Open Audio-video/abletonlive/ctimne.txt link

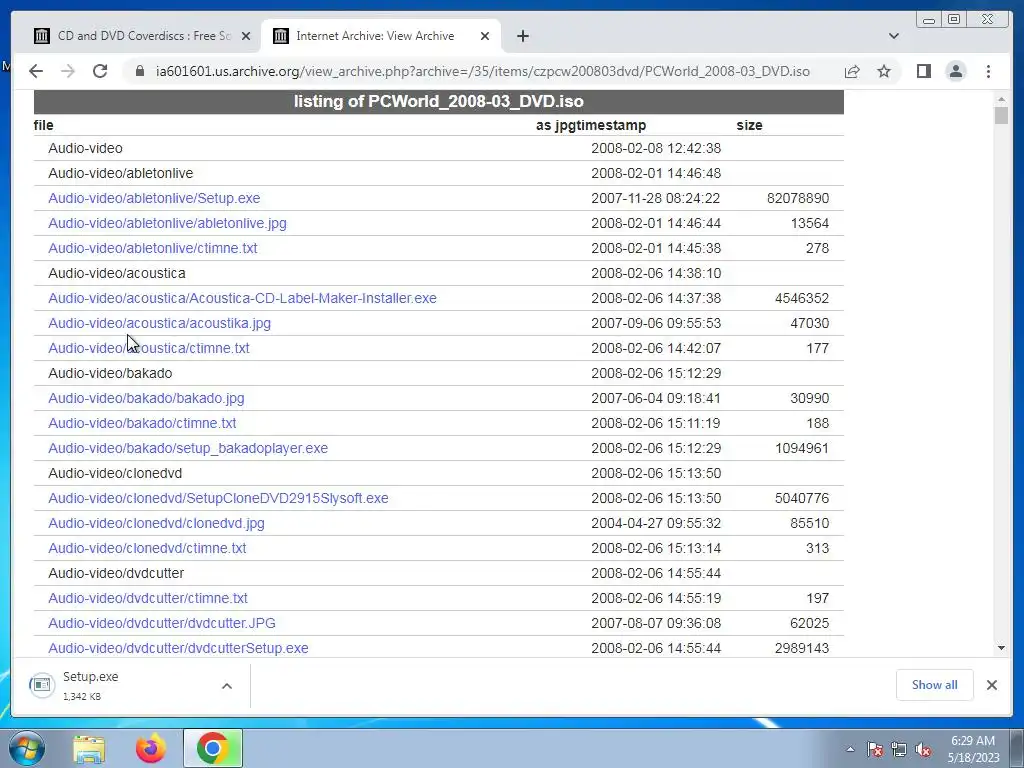coord(153,248)
